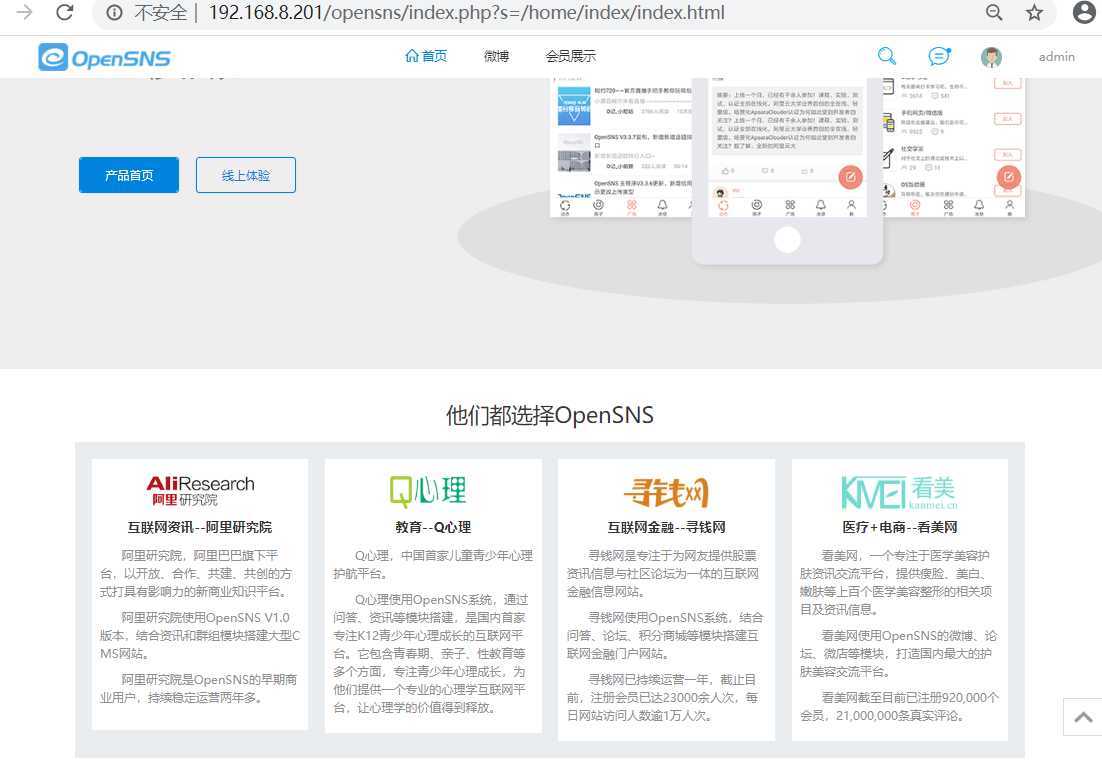Screen dimensions: 1102x765
Task: Click the 教育--Q心理 title
Action: pos(433,527)
